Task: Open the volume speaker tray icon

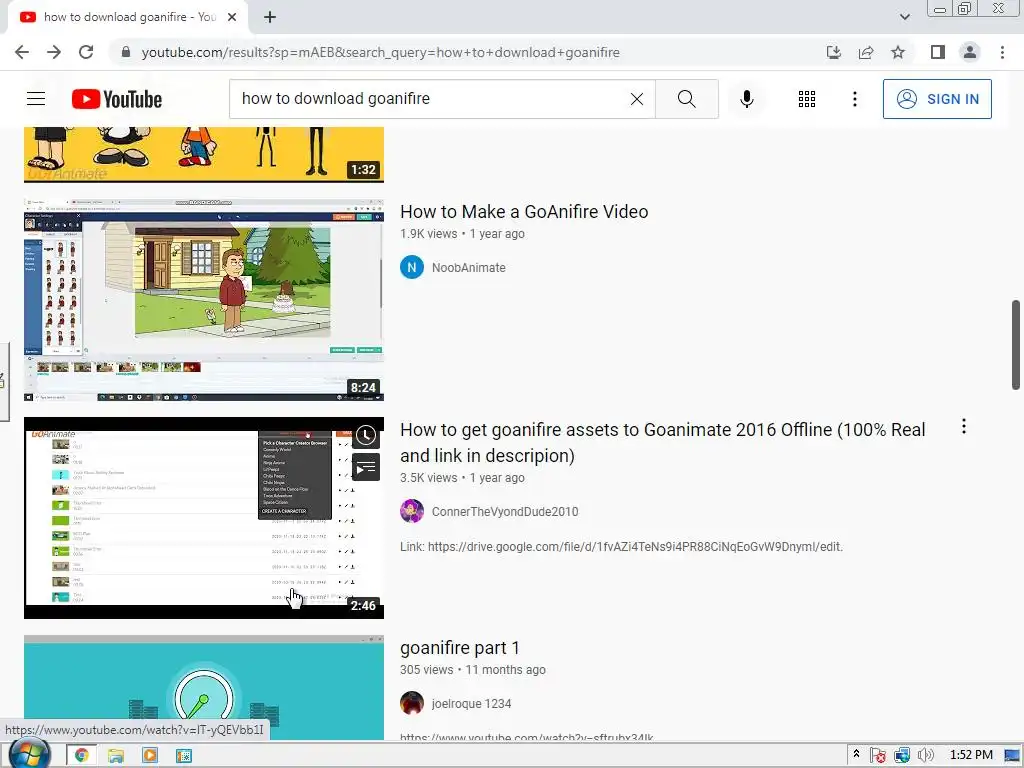Action: 925,756
